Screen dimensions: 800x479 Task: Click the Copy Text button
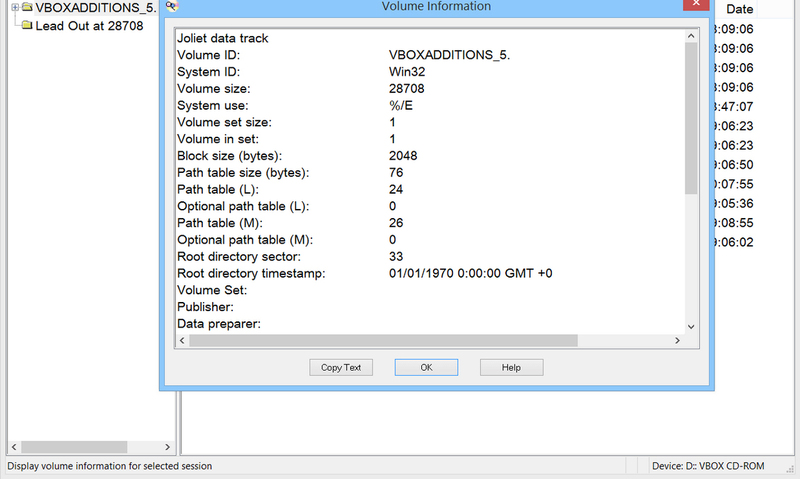[x=341, y=367]
